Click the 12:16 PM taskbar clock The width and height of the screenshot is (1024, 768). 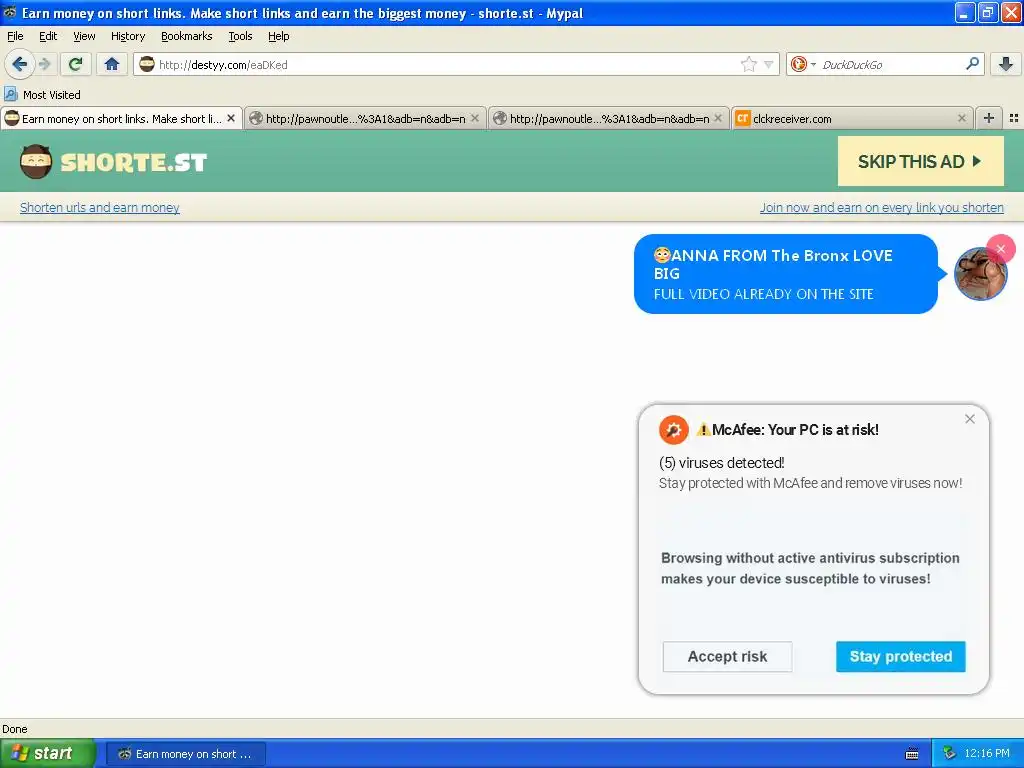[987, 753]
